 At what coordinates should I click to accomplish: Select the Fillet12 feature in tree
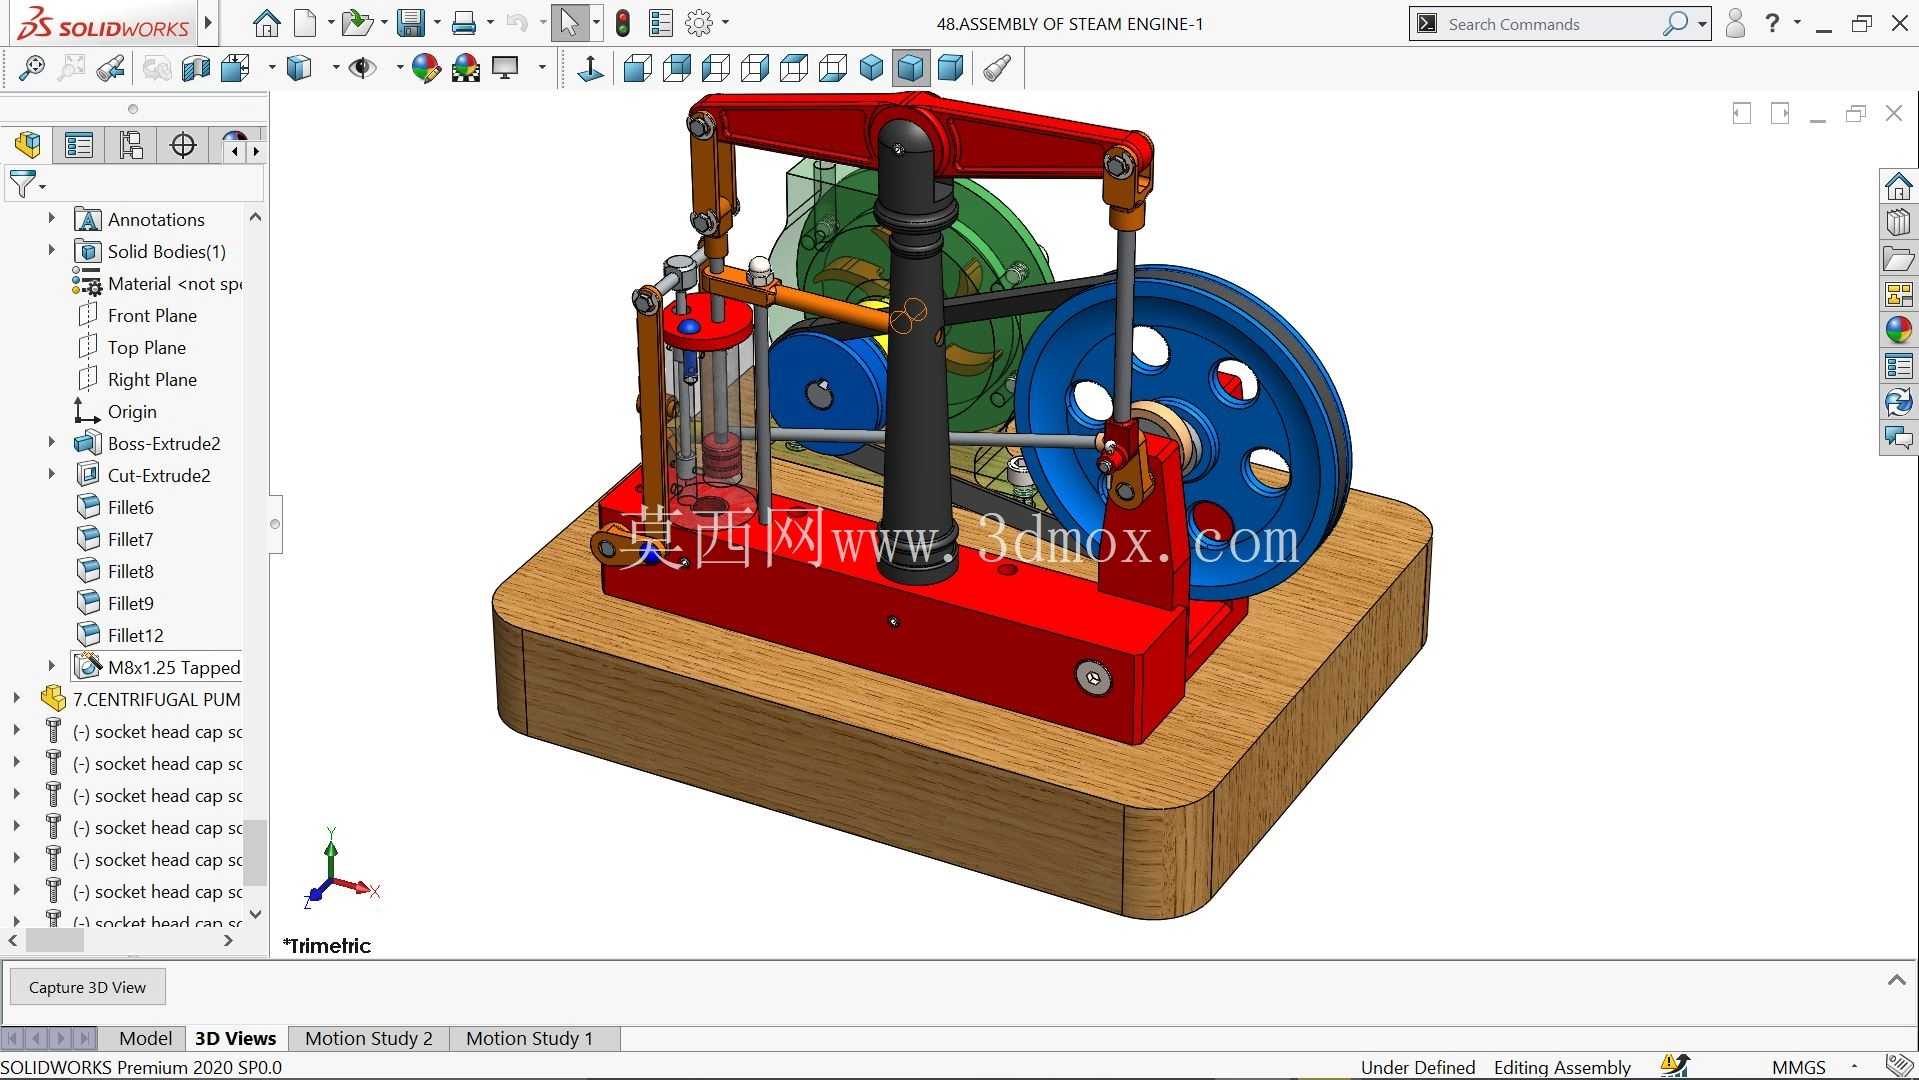(x=135, y=635)
